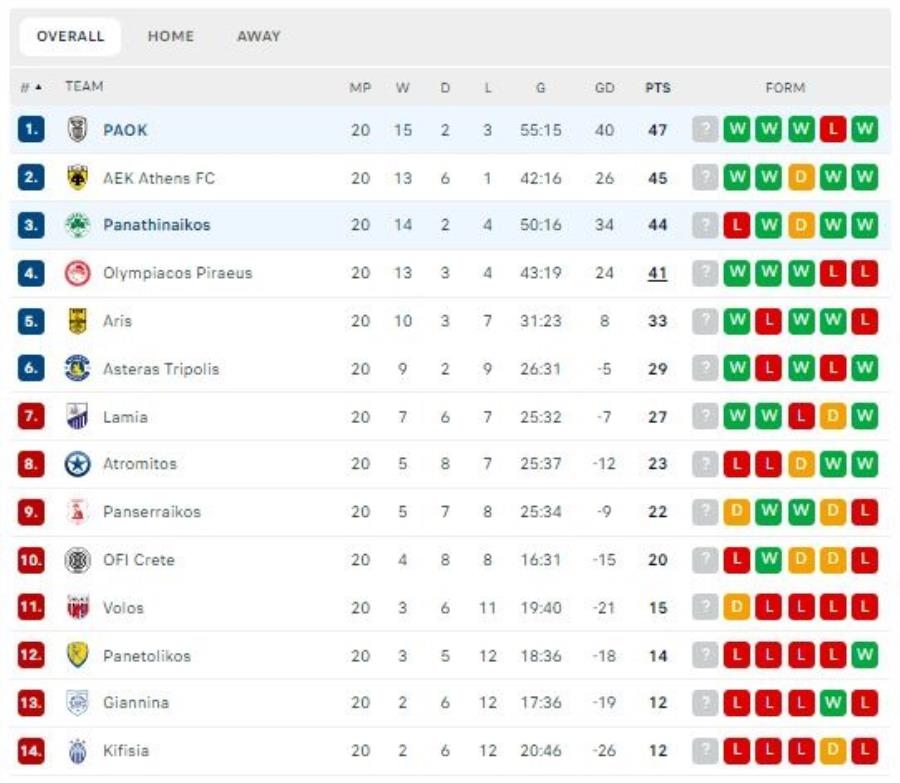This screenshot has height=783, width=900.
Task: Switch to the AWAY standings tab
Action: (259, 36)
